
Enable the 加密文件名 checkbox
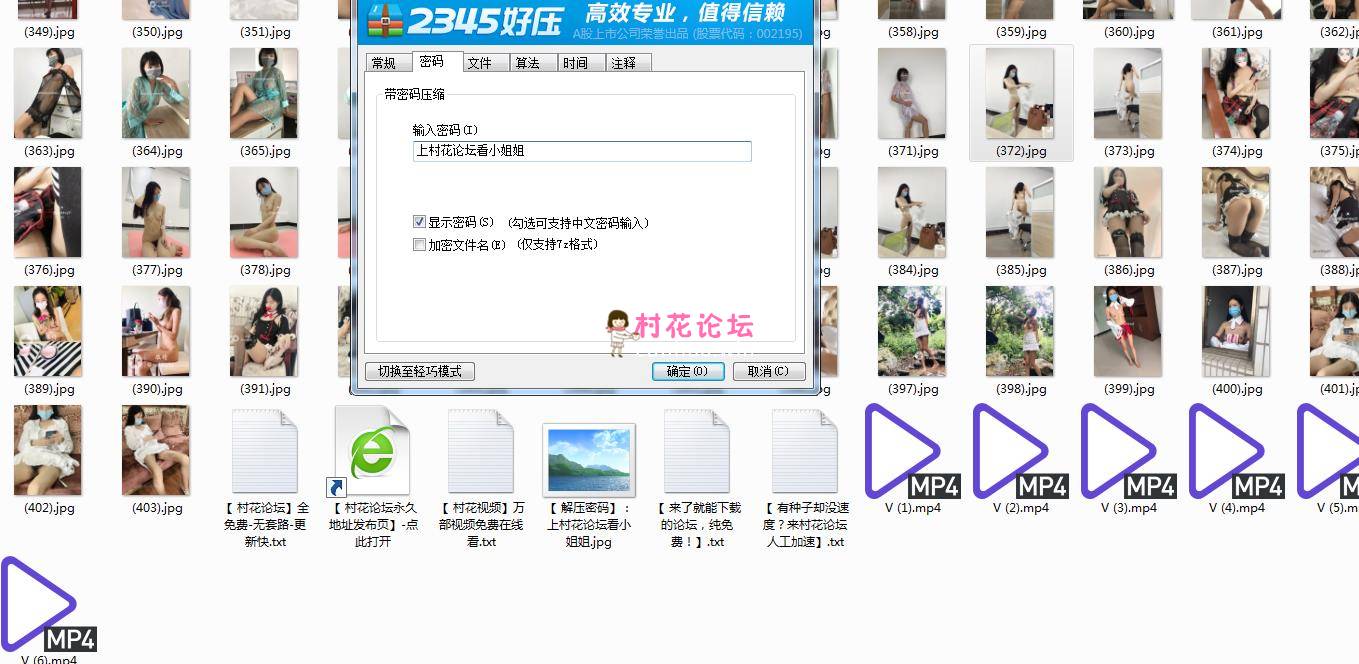pyautogui.click(x=420, y=245)
